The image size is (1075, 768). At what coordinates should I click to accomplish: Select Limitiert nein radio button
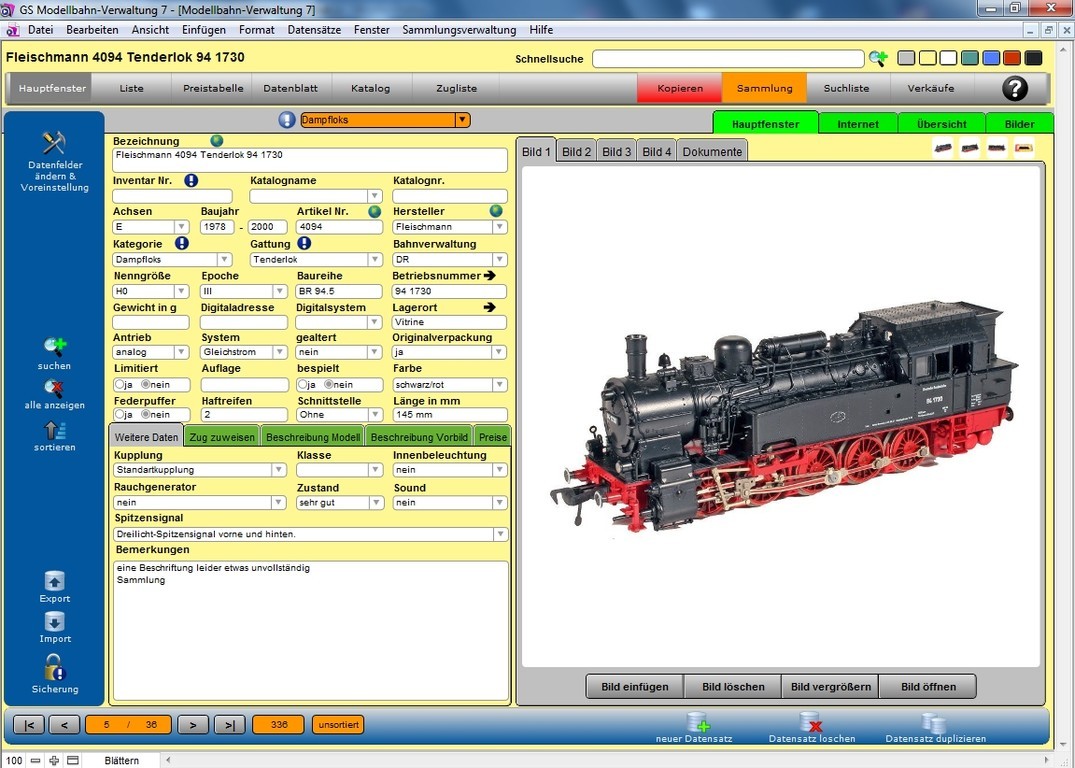pyautogui.click(x=145, y=385)
